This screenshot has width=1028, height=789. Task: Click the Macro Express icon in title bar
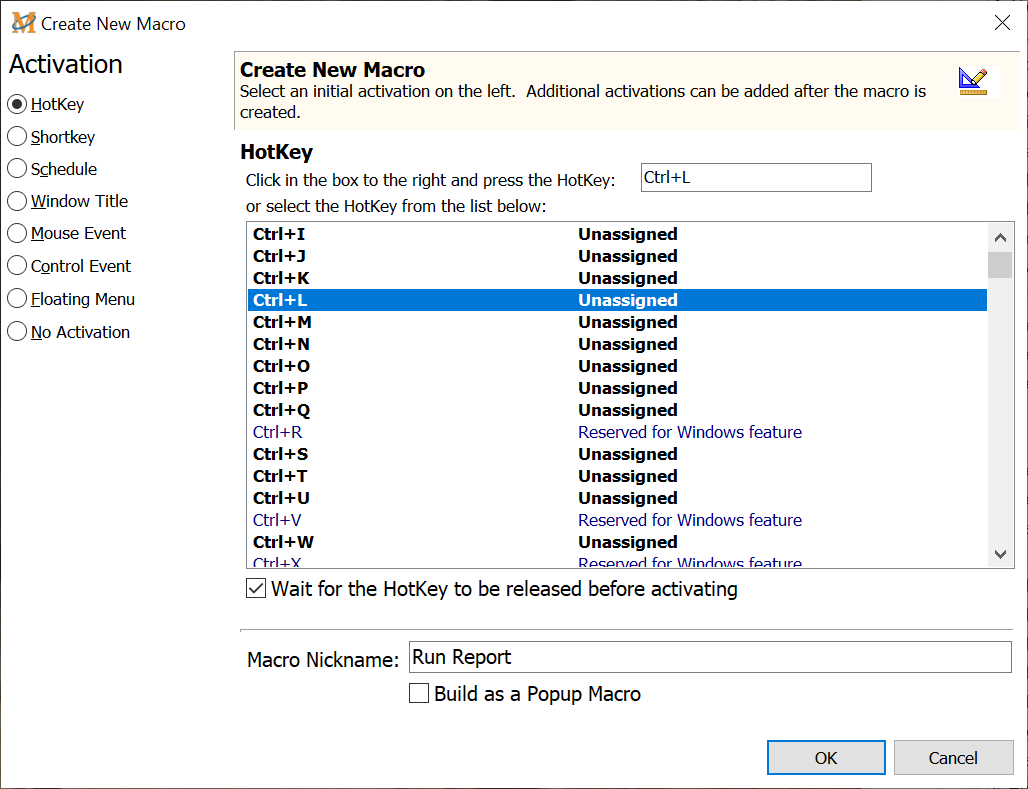[x=23, y=23]
